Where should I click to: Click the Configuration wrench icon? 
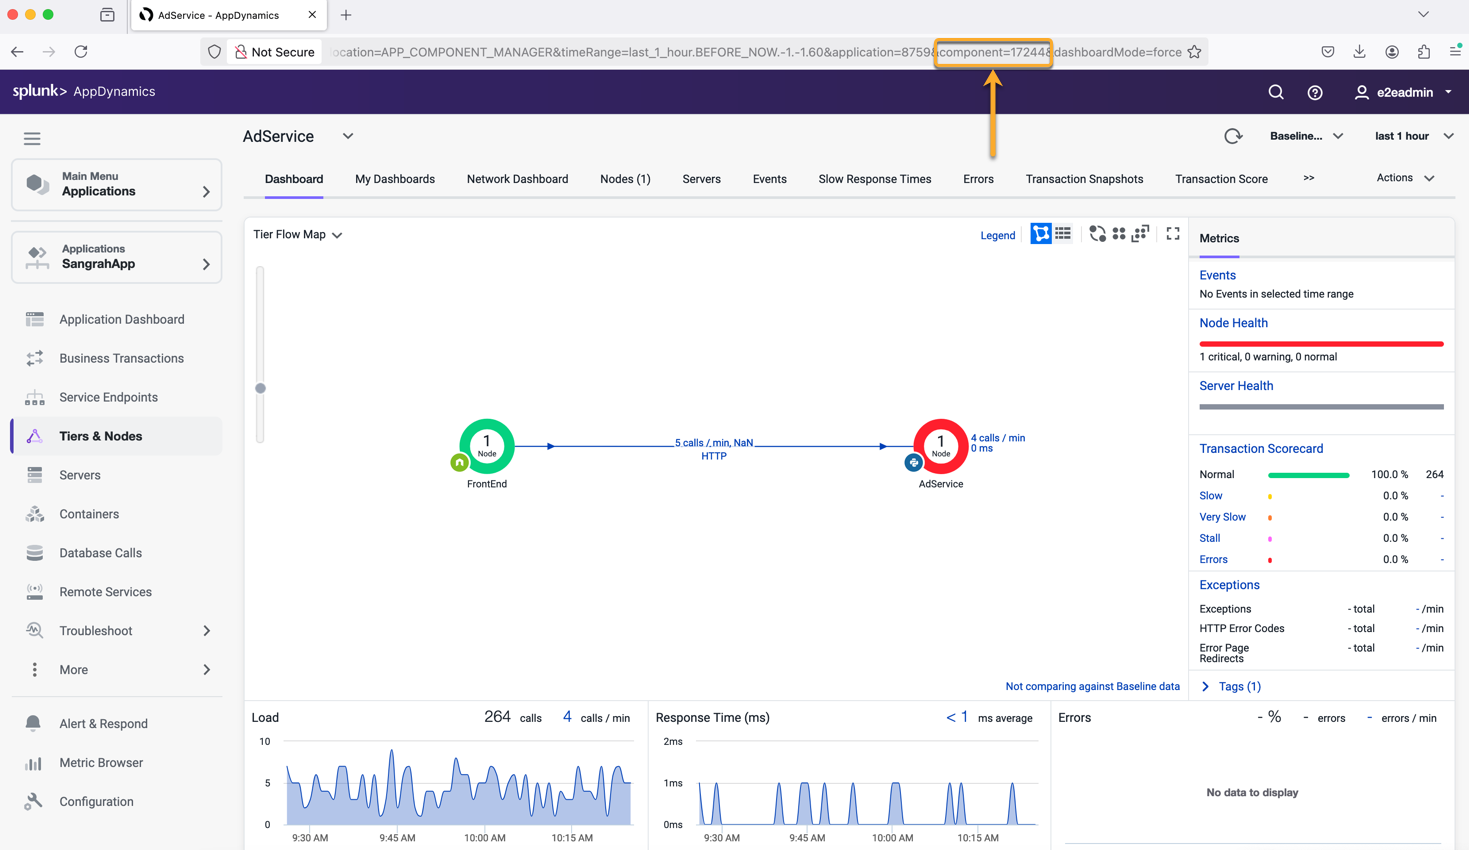click(x=33, y=802)
